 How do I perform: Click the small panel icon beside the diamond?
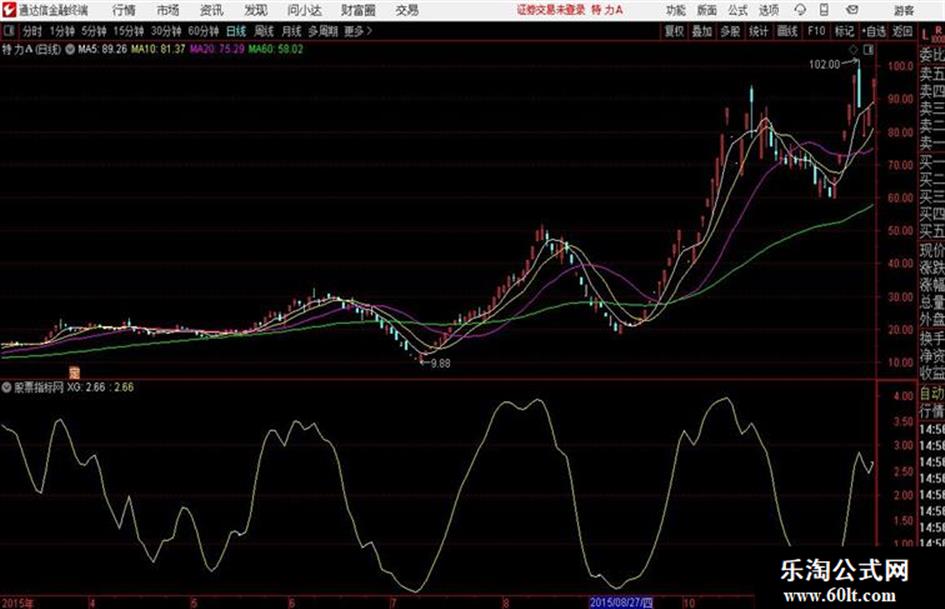click(x=868, y=50)
